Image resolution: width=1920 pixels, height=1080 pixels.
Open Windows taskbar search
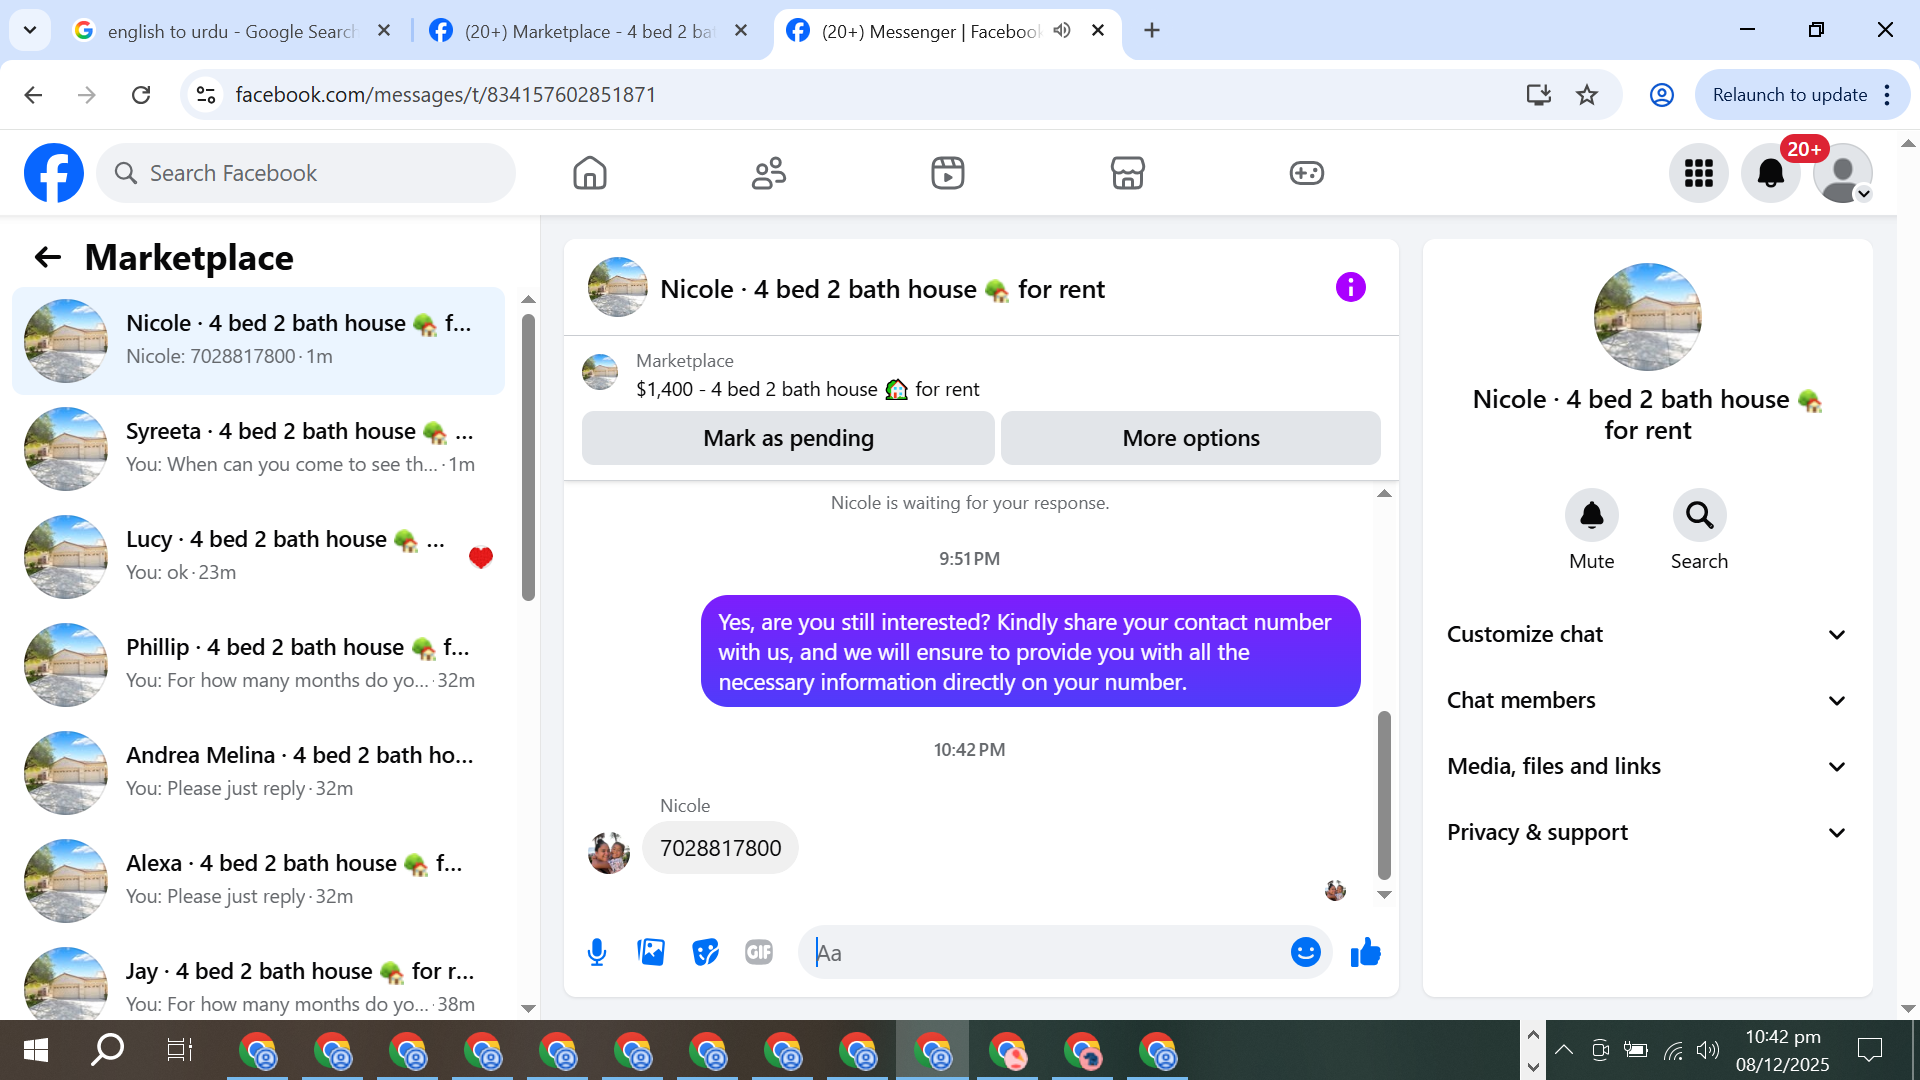pyautogui.click(x=107, y=1050)
